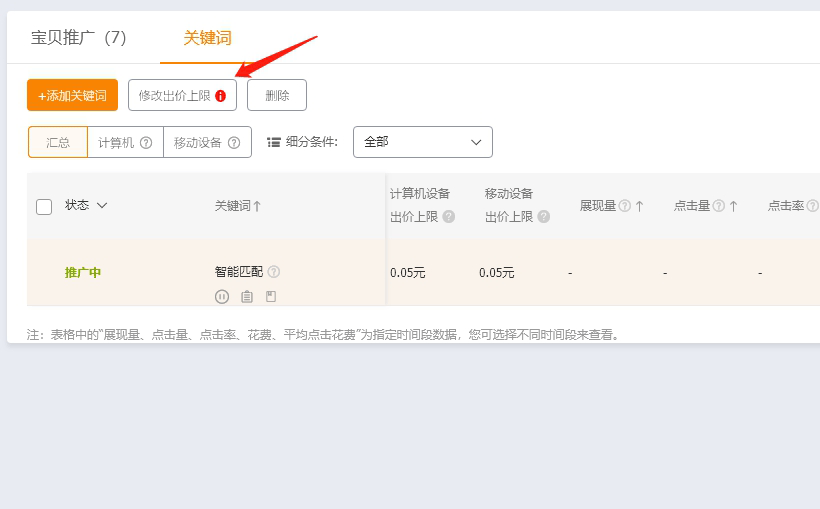
Task: Select the 汇总 view segment
Action: click(x=58, y=142)
